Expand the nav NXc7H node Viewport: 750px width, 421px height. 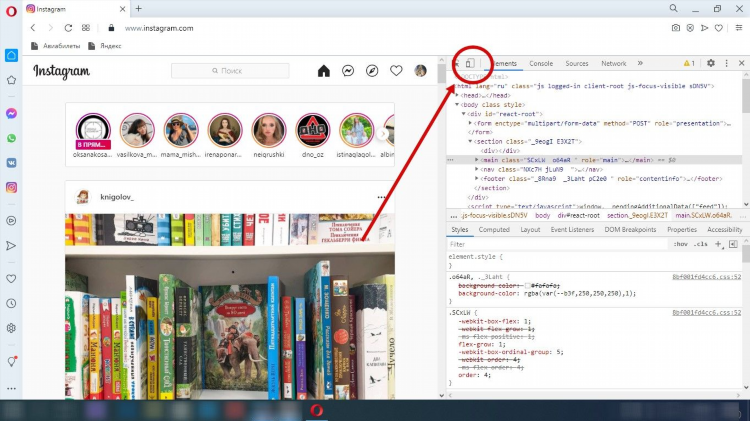click(x=477, y=169)
